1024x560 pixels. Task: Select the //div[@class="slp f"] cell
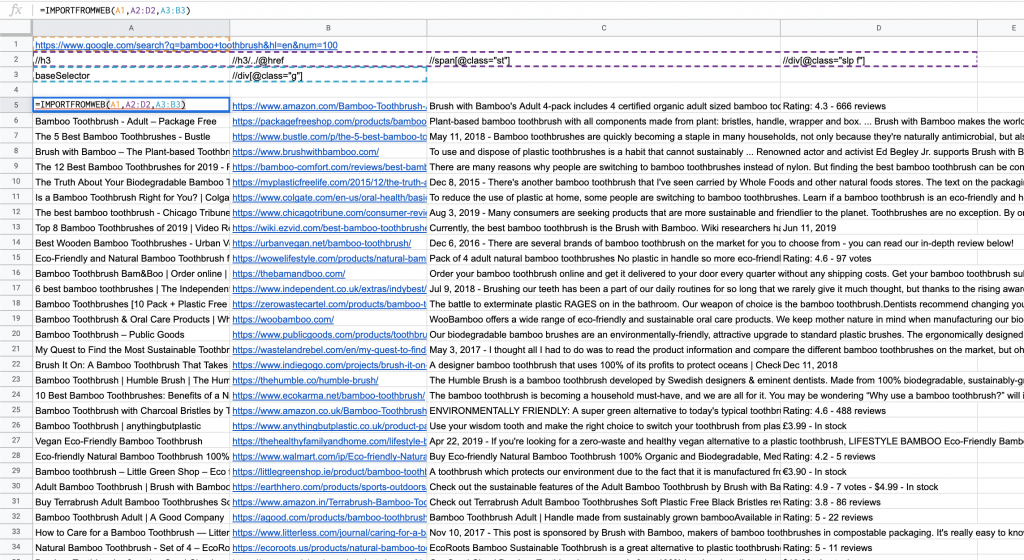point(878,61)
